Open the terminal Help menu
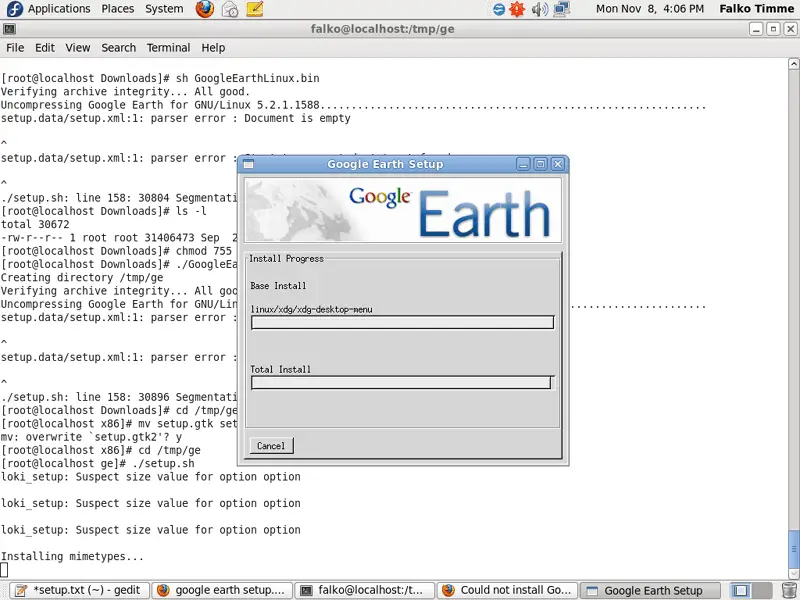The image size is (800, 600). (213, 47)
